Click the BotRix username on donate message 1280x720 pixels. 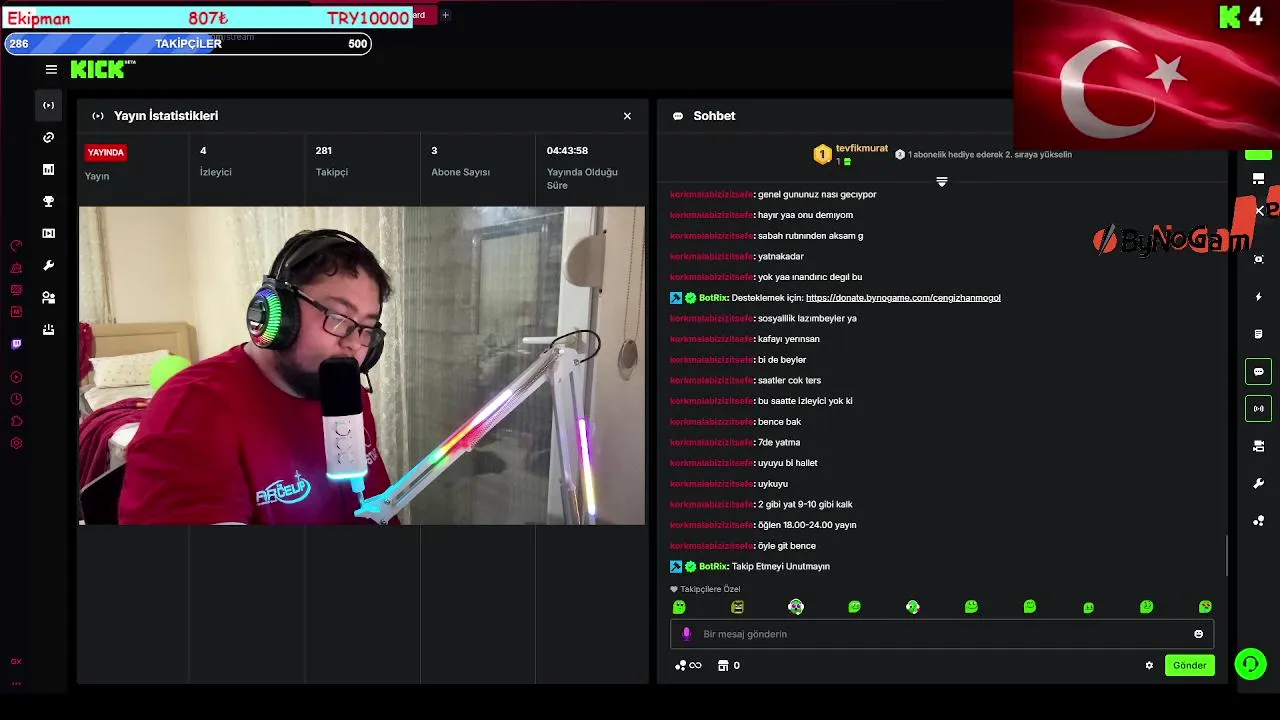(x=713, y=298)
